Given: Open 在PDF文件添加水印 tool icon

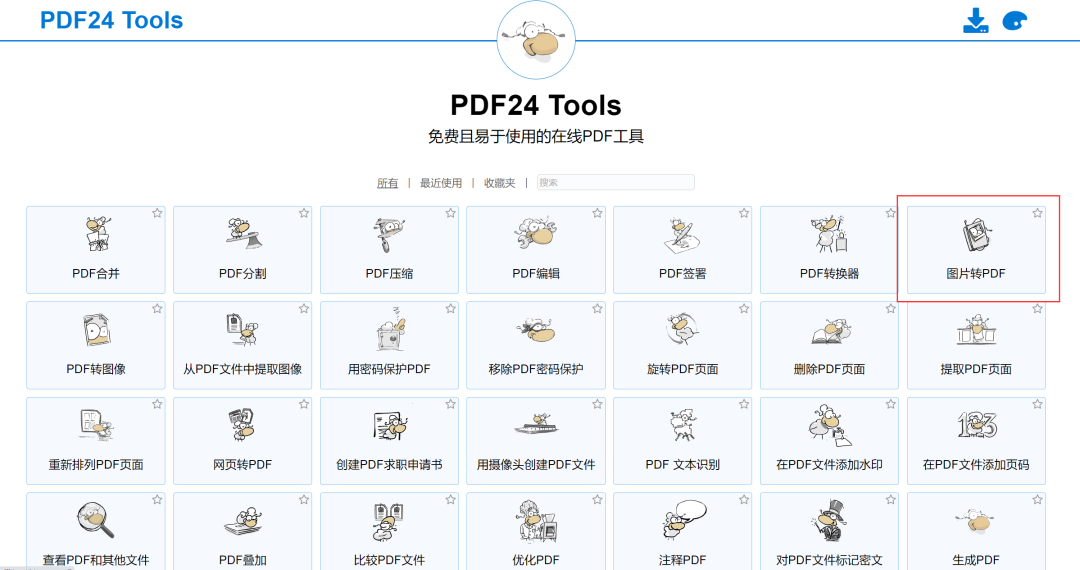Looking at the screenshot, I should (829, 425).
